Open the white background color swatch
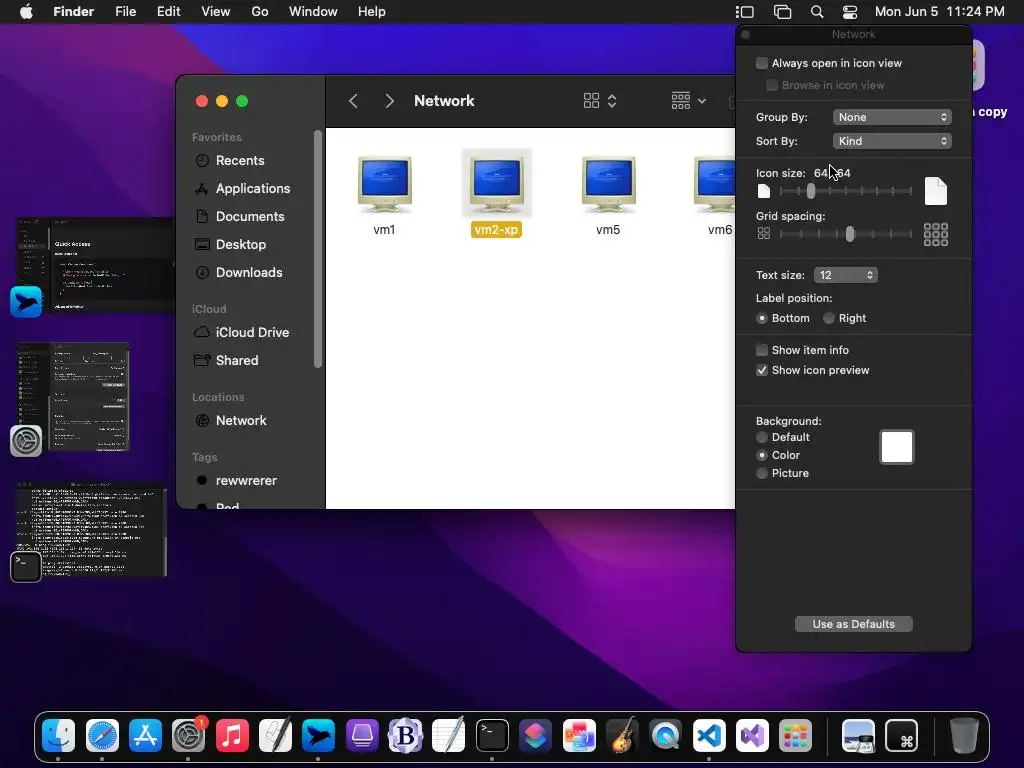The width and height of the screenshot is (1024, 768). click(897, 447)
